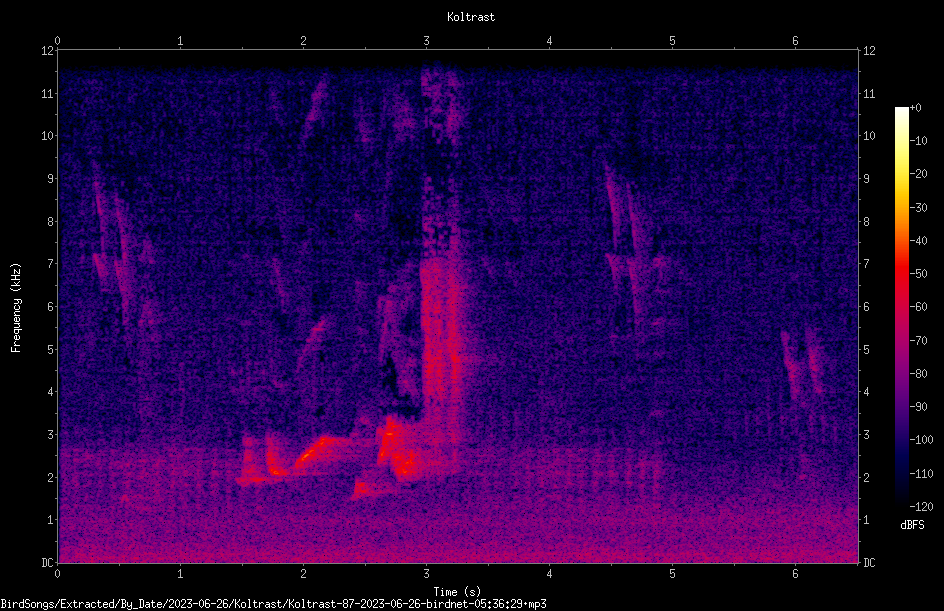Click the '3' tick label on top time axis
The width and height of the screenshot is (944, 611).
(x=426, y=41)
